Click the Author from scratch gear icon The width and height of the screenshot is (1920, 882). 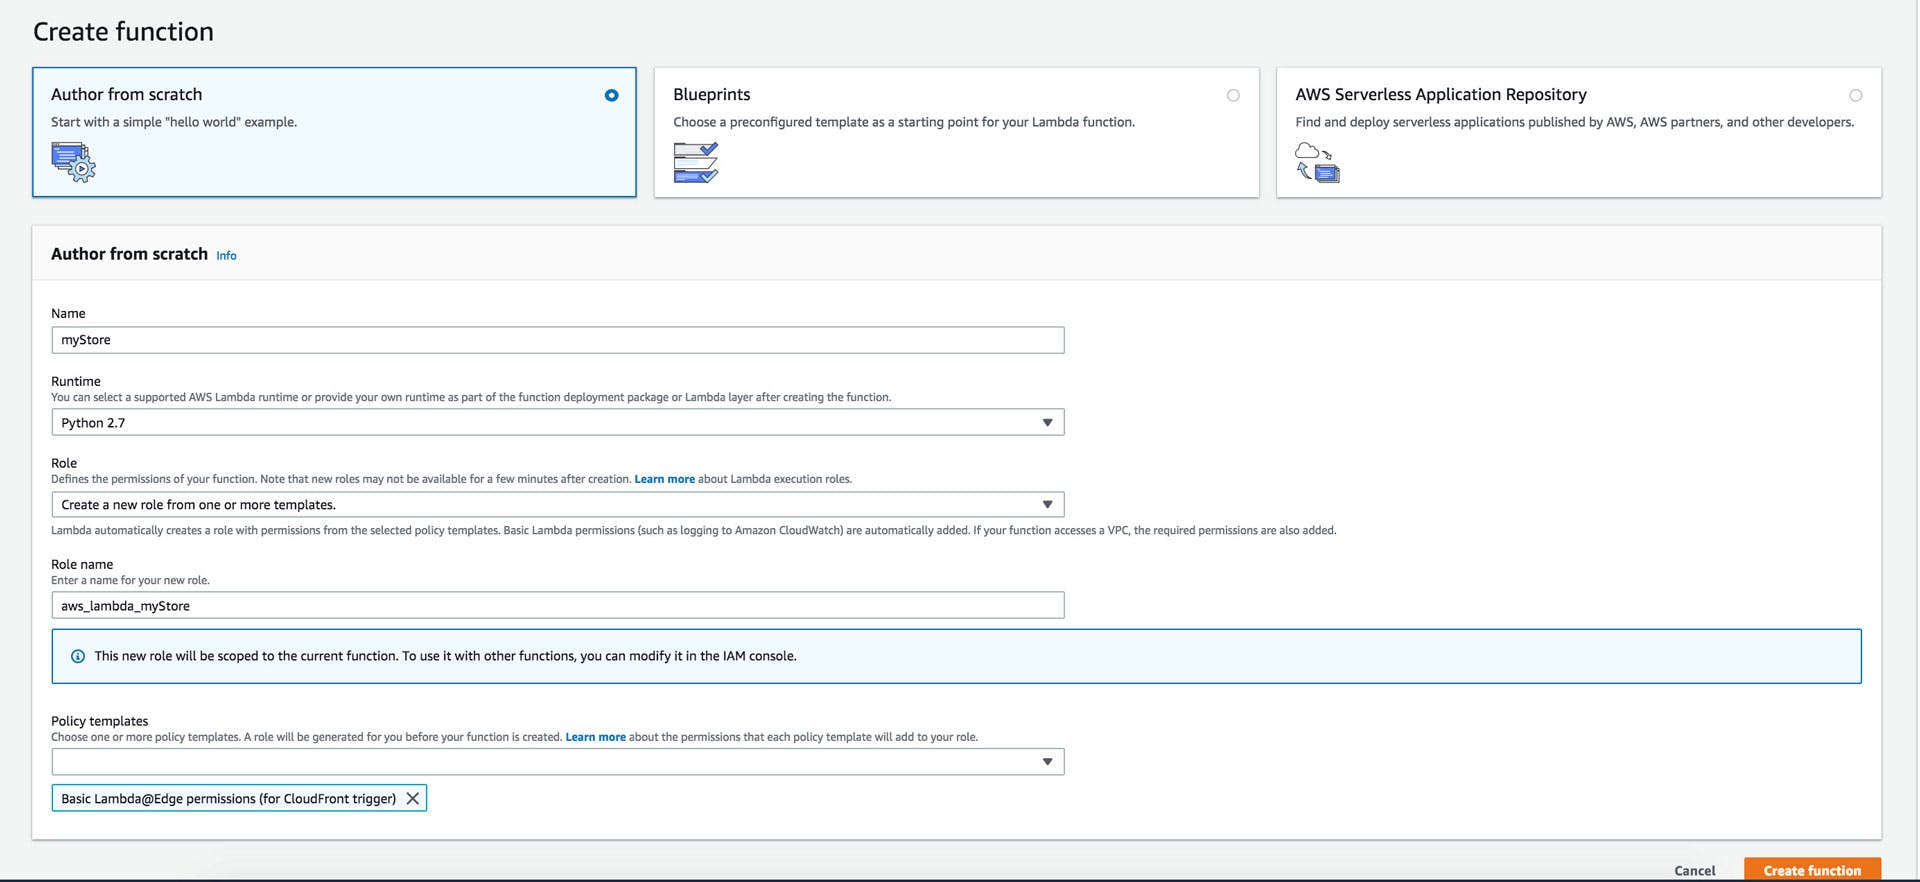(x=73, y=162)
